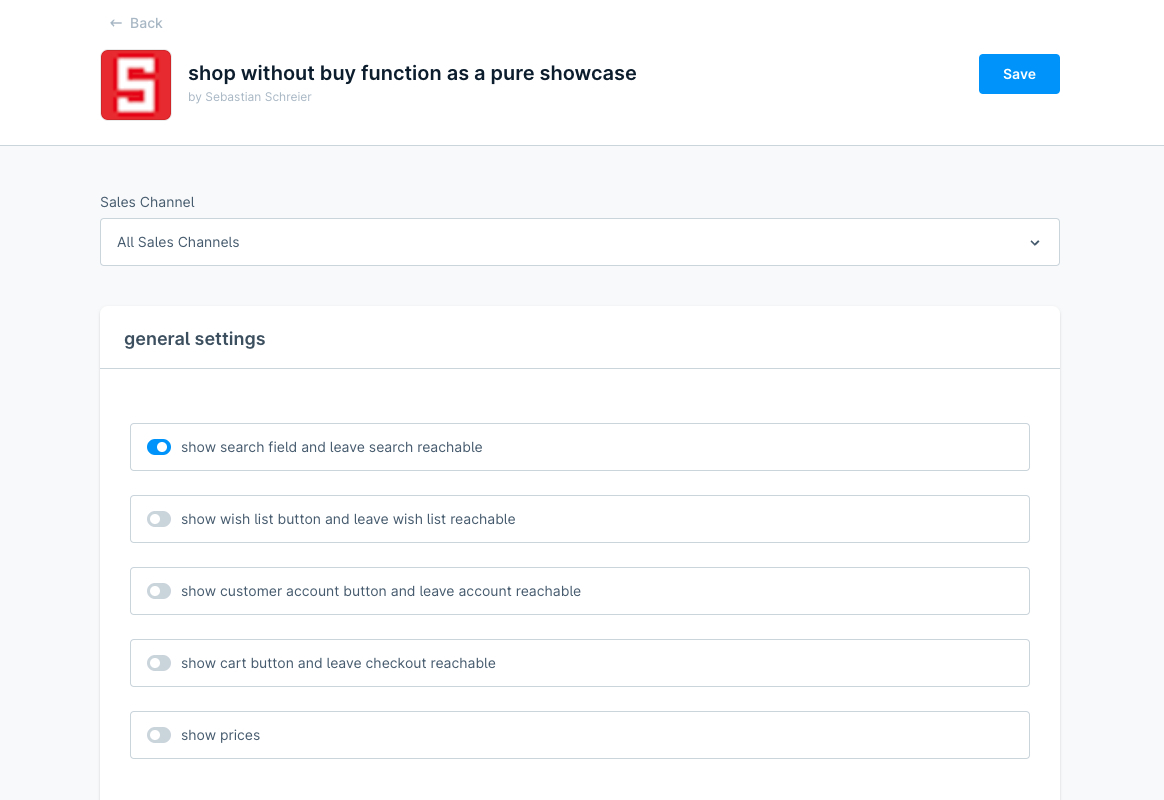The image size is (1164, 800).
Task: Save the plugin configuration
Action: [1018, 74]
